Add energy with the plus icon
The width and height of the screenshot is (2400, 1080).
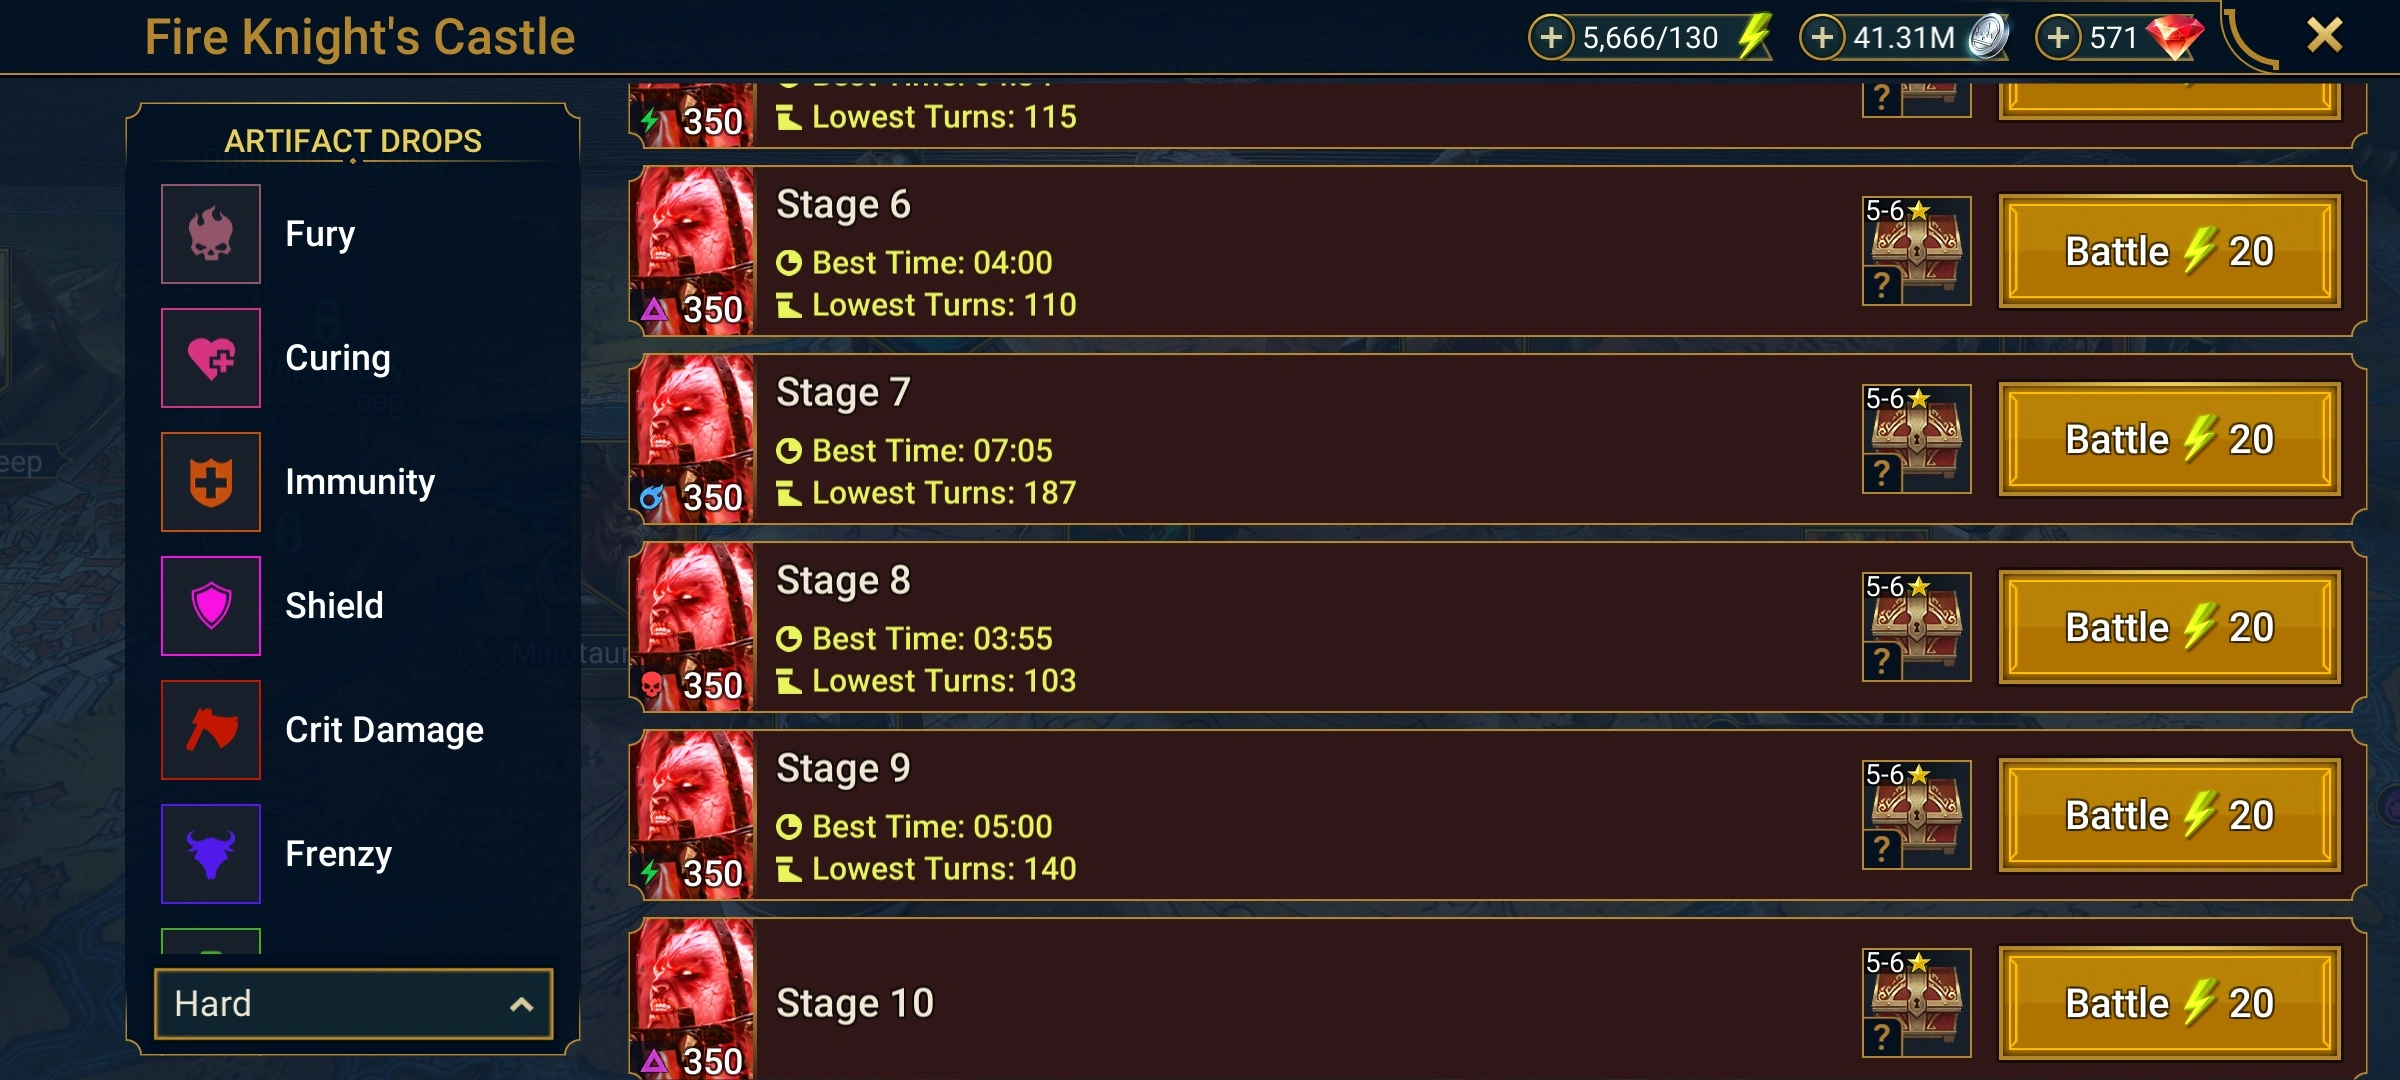(1551, 38)
